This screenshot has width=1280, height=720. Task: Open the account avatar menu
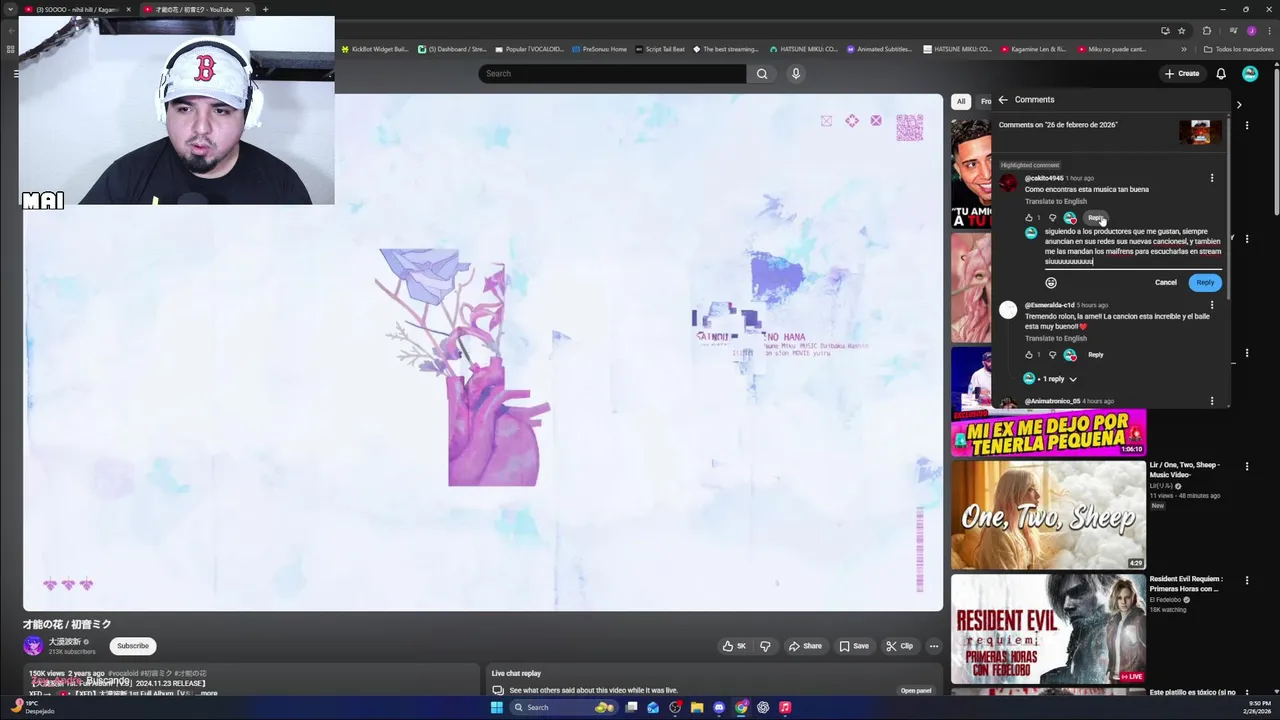tap(1250, 73)
